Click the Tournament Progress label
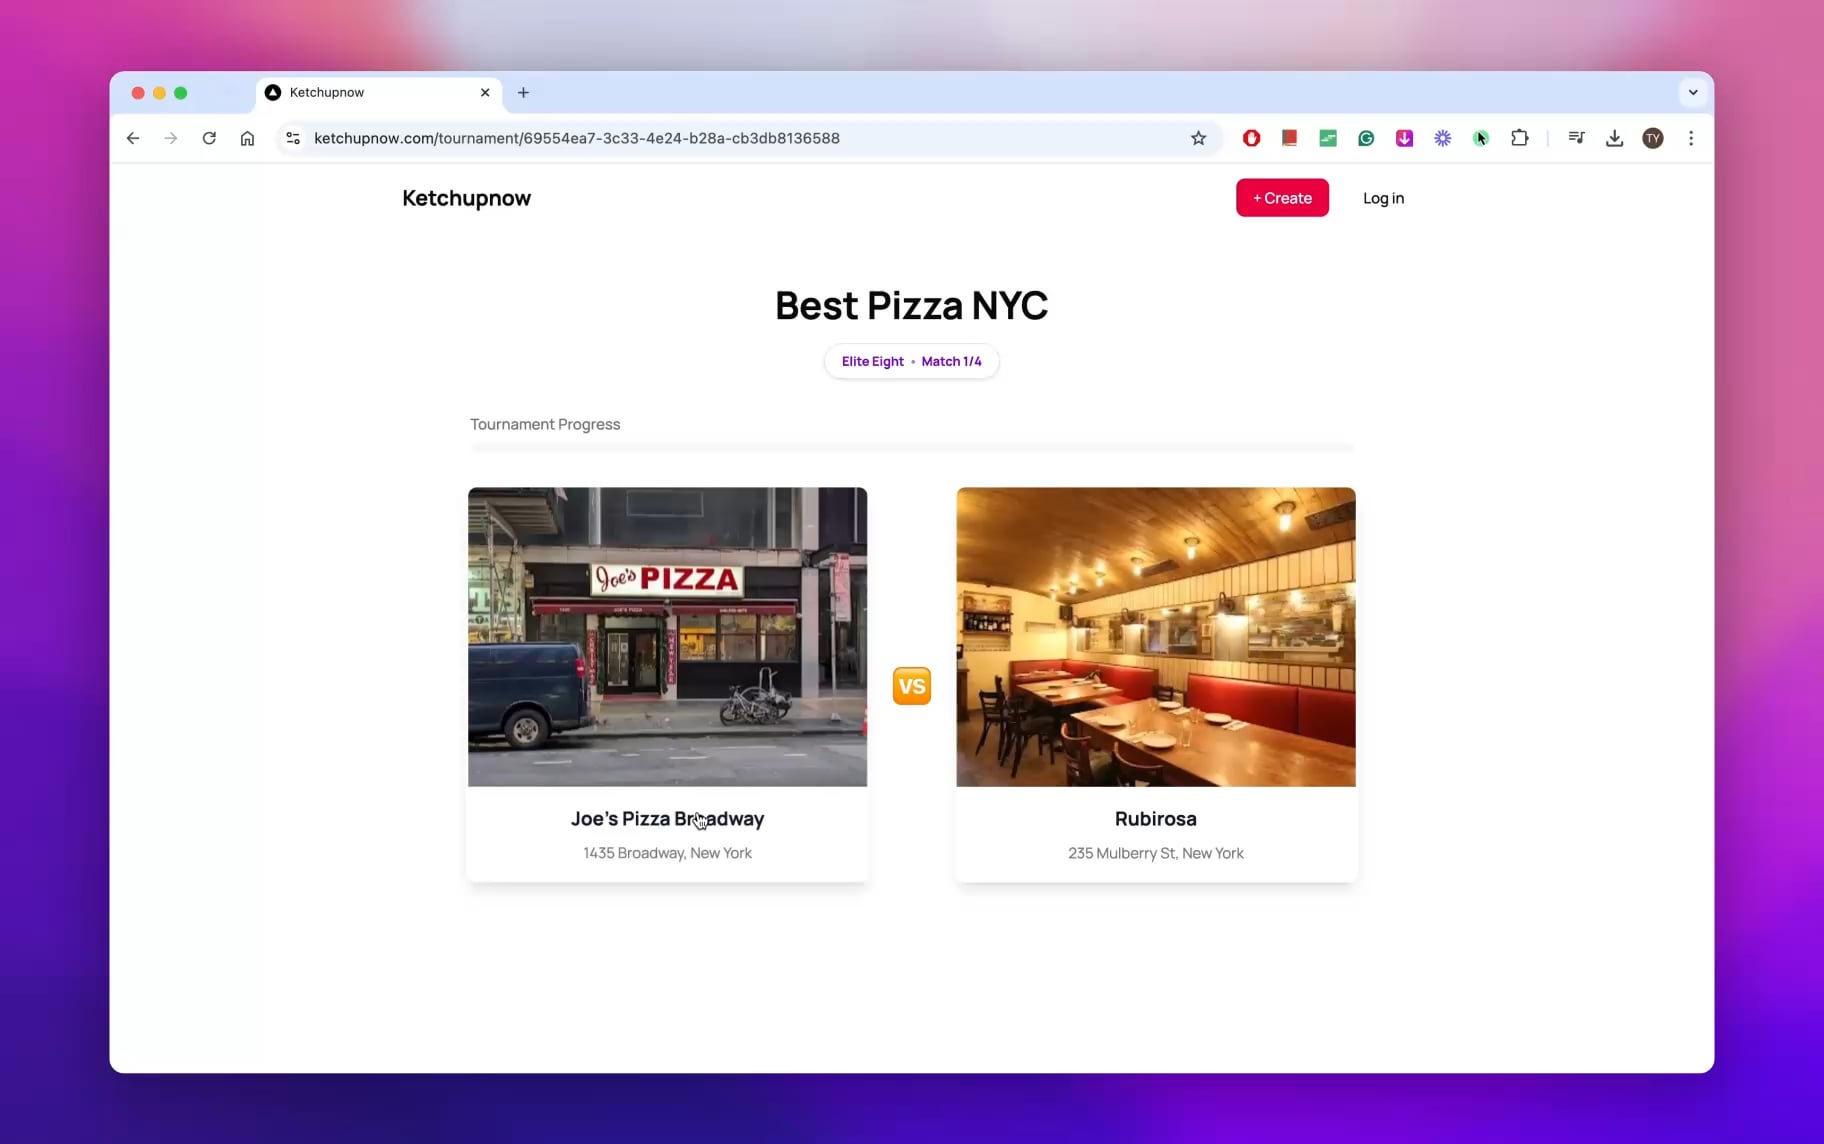The height and width of the screenshot is (1144, 1824). 545,424
